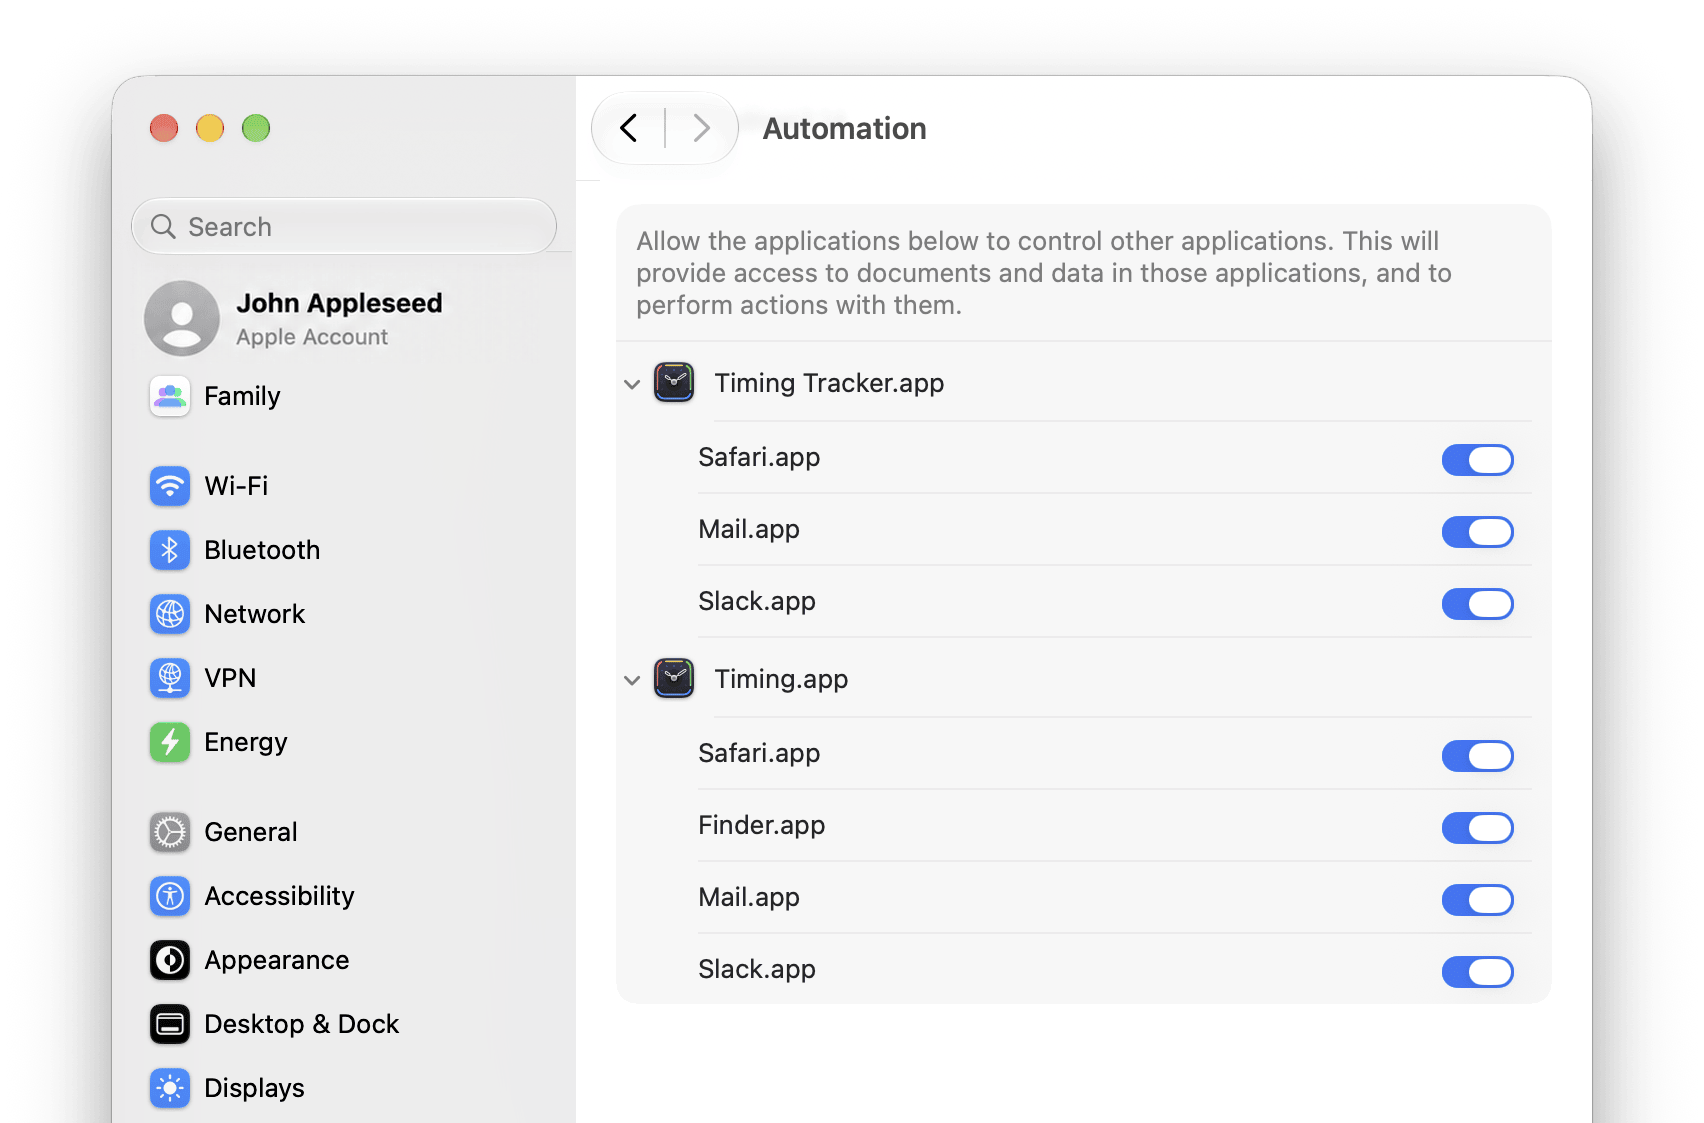Viewport: 1704px width, 1123px height.
Task: Click the Timing Tracker.app name text
Action: (x=829, y=383)
